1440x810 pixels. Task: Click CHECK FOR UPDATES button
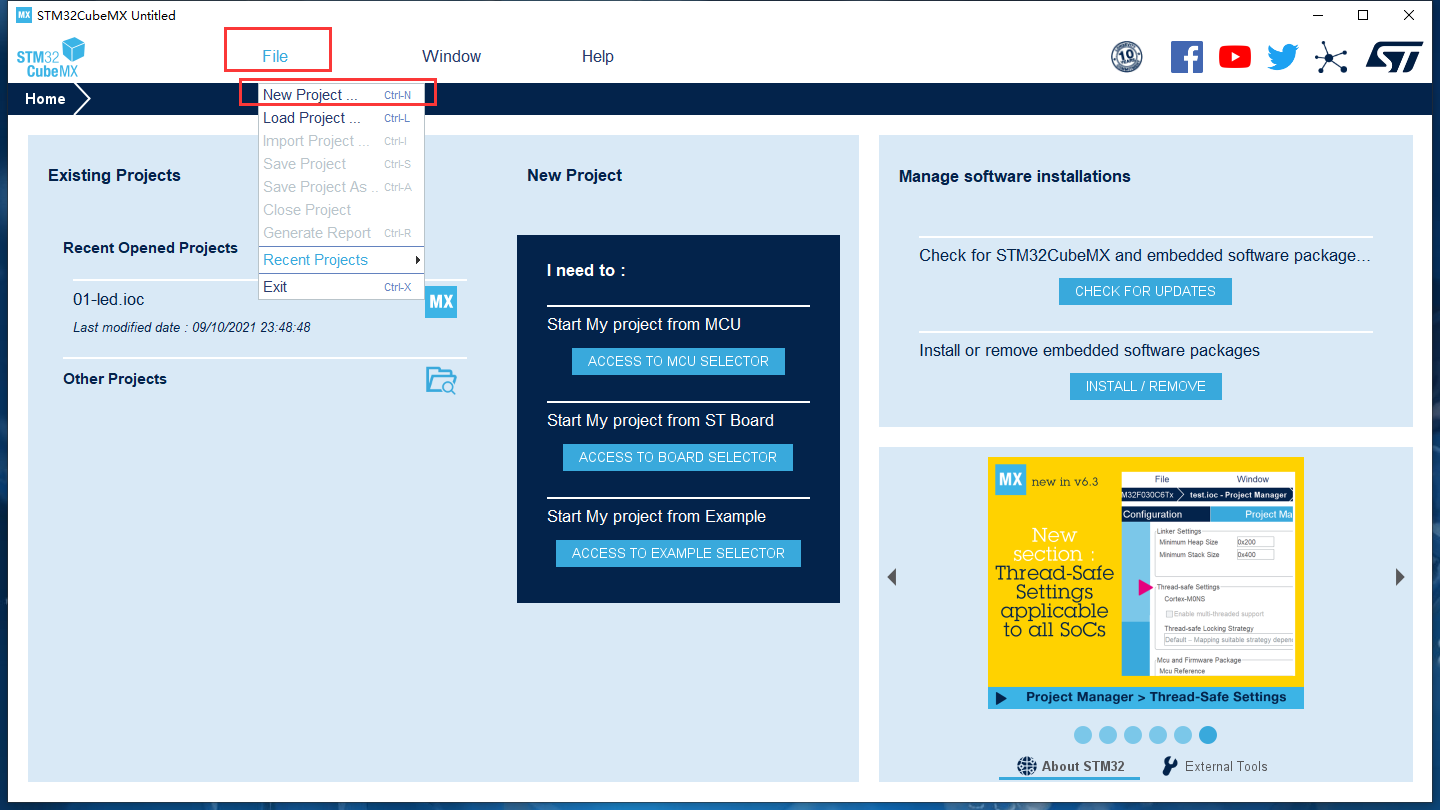[x=1145, y=291]
